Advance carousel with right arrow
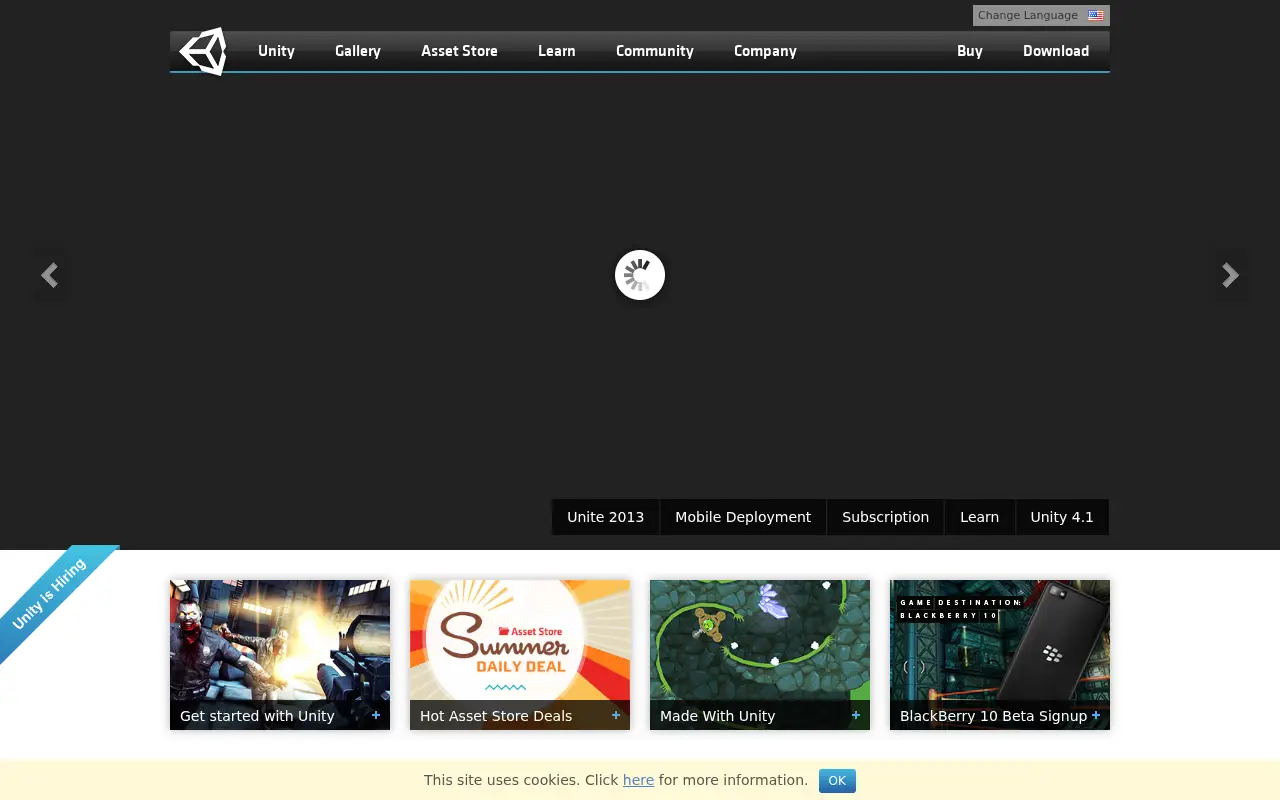 pyautogui.click(x=1231, y=275)
